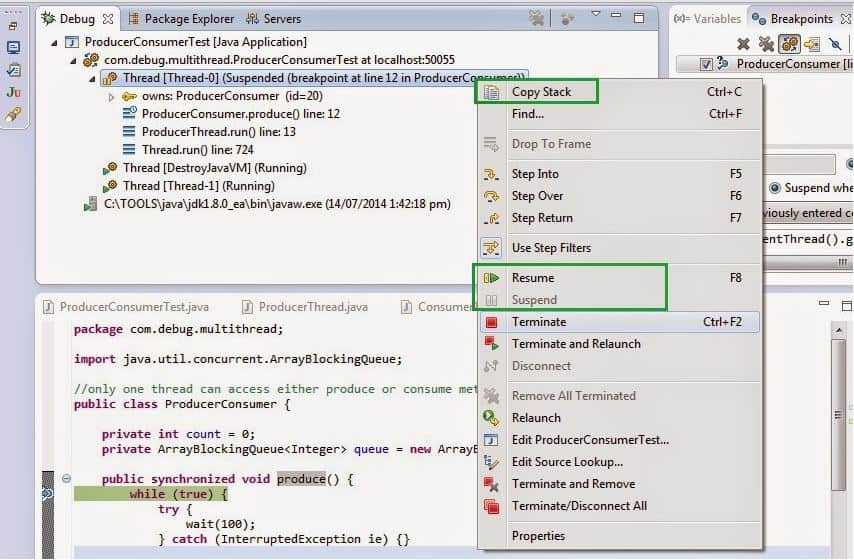Open Edit ProducerConsumerTest... entry
The width and height of the screenshot is (854, 560).
(x=619, y=440)
